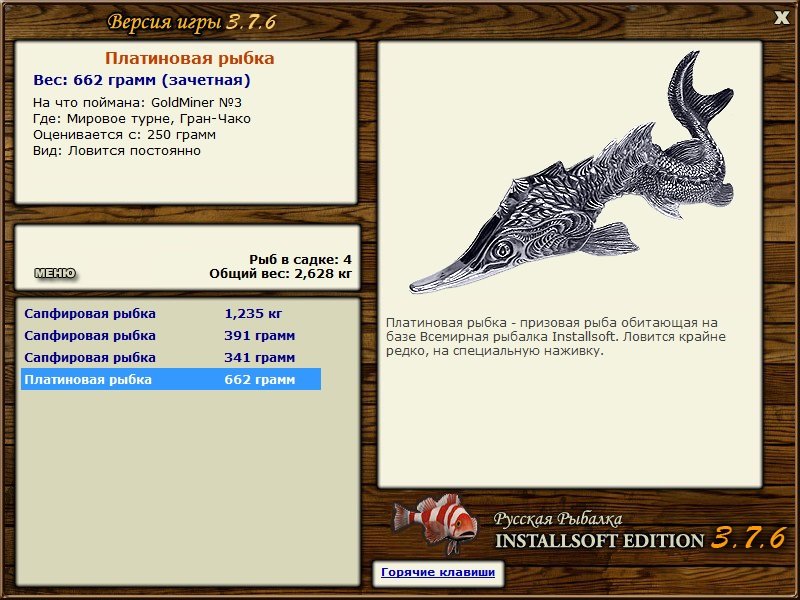Click the red-and-white striped fish logo icon

tap(435, 524)
